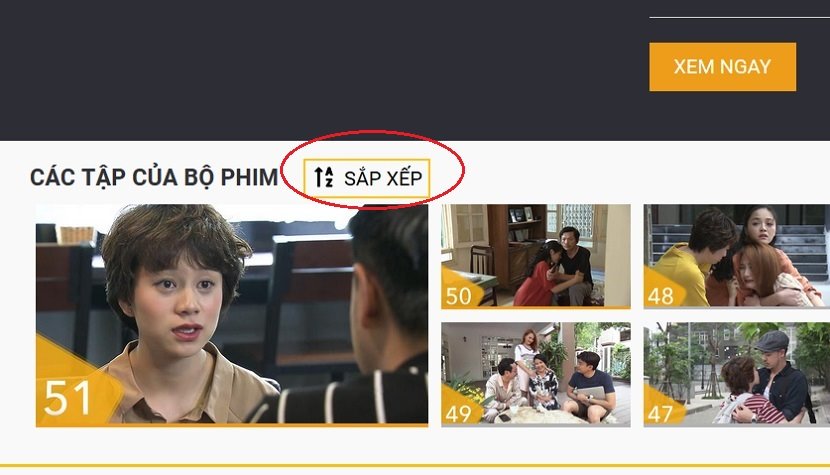This screenshot has height=475, width=830.
Task: Click the thin line above XEM NGAY
Action: click(x=739, y=17)
